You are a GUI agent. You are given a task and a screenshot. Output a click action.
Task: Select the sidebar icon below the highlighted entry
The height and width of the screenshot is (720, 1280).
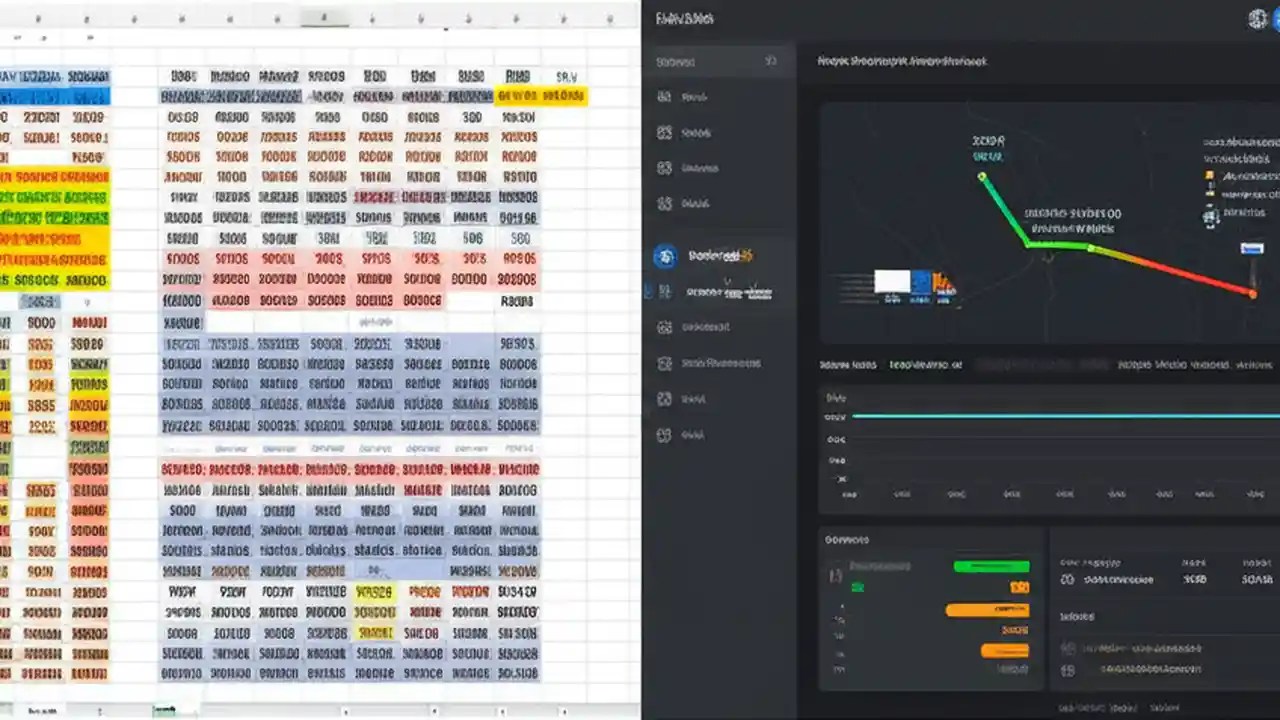pyautogui.click(x=663, y=292)
